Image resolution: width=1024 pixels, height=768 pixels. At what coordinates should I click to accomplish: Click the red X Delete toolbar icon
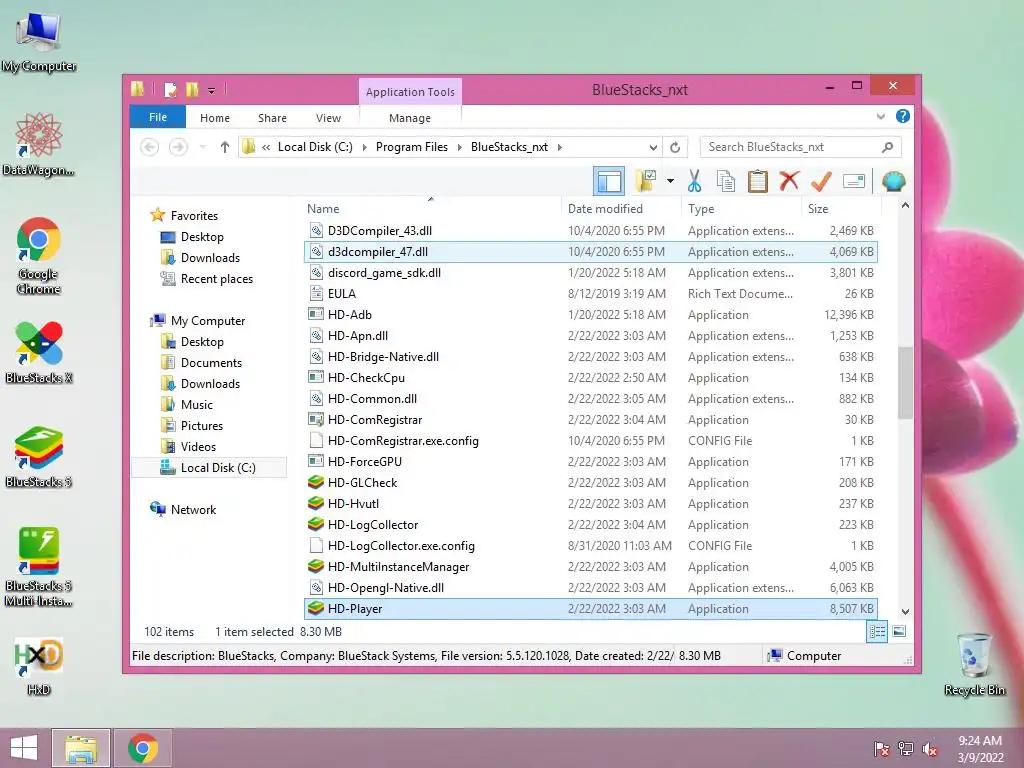[x=789, y=180]
